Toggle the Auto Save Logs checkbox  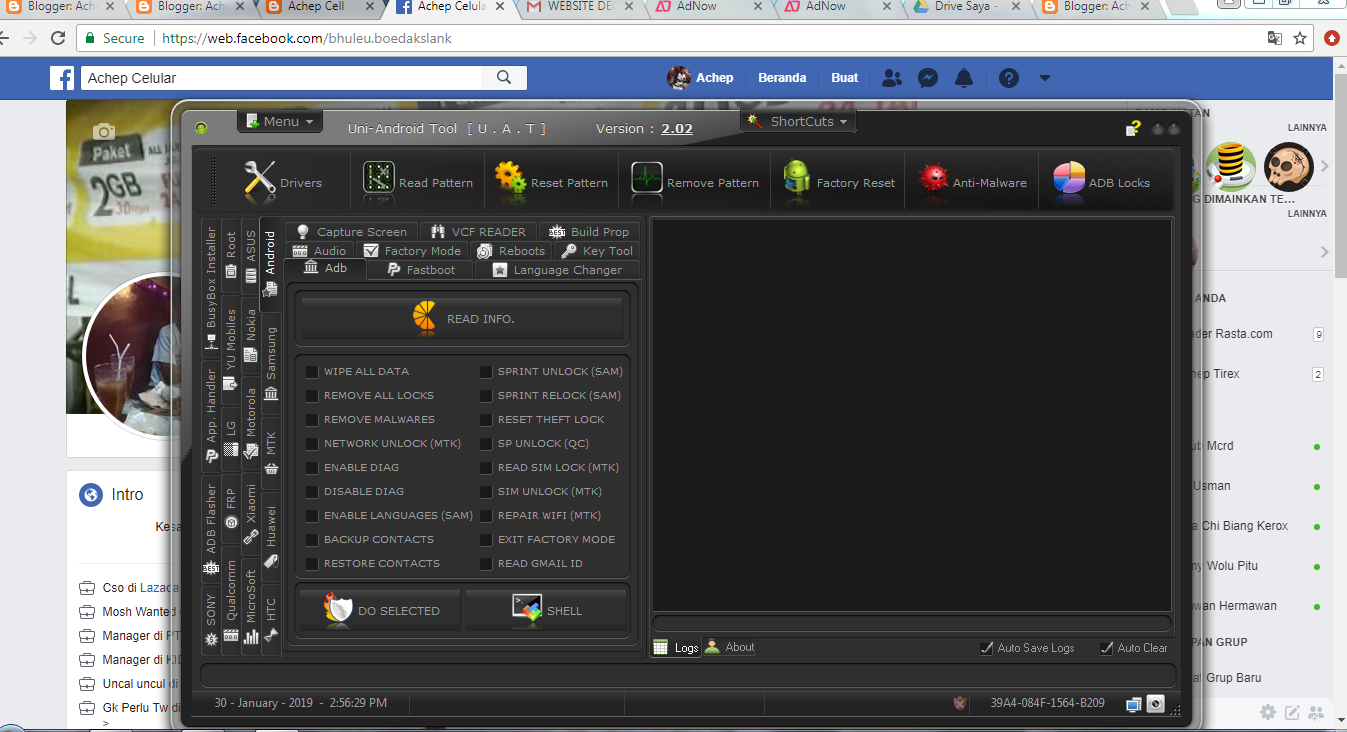tap(987, 648)
